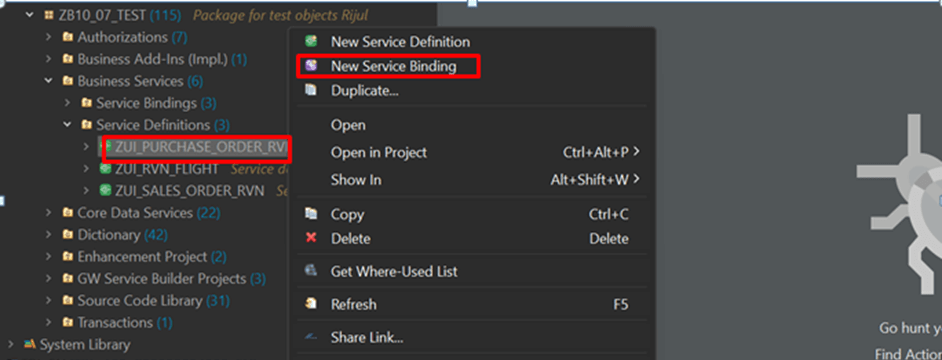Collapse the ZB10_07_TEST package node
The width and height of the screenshot is (942, 360).
pos(30,15)
